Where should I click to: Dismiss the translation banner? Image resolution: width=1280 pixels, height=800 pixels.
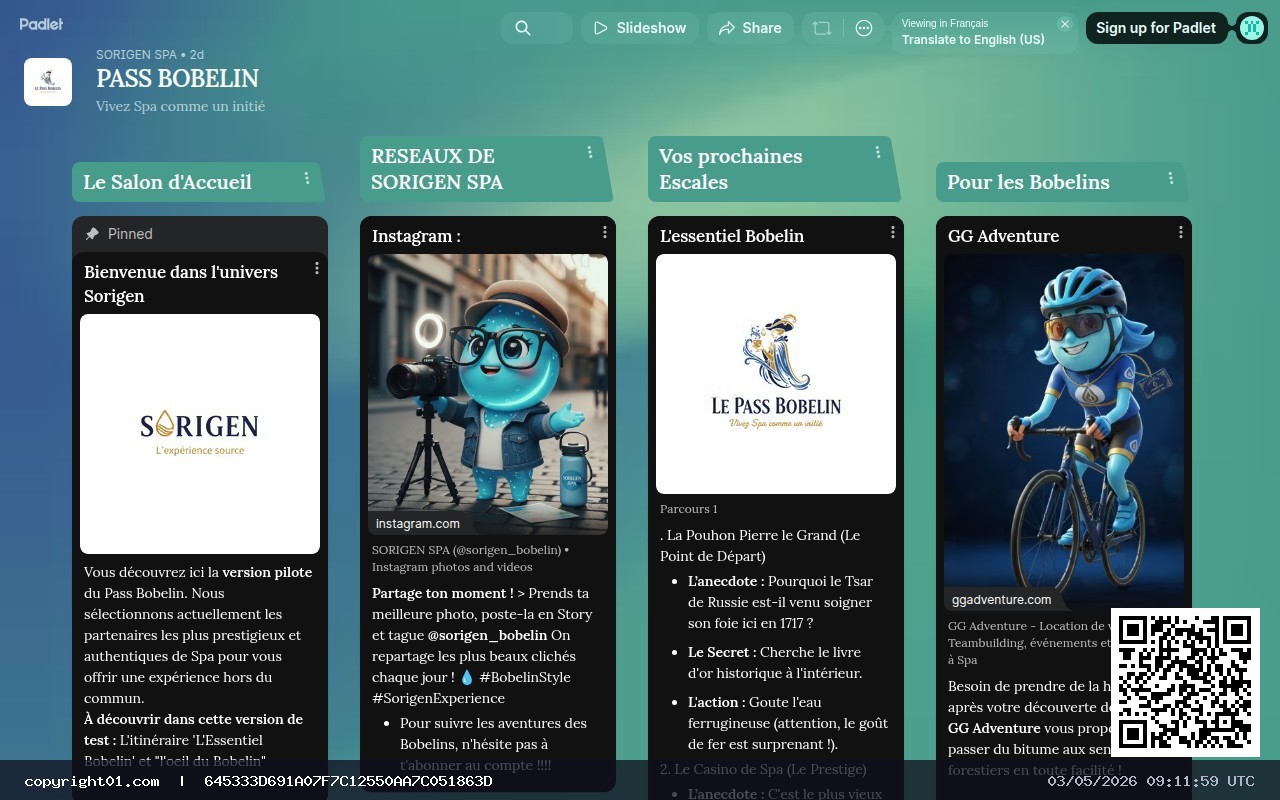(x=1065, y=24)
